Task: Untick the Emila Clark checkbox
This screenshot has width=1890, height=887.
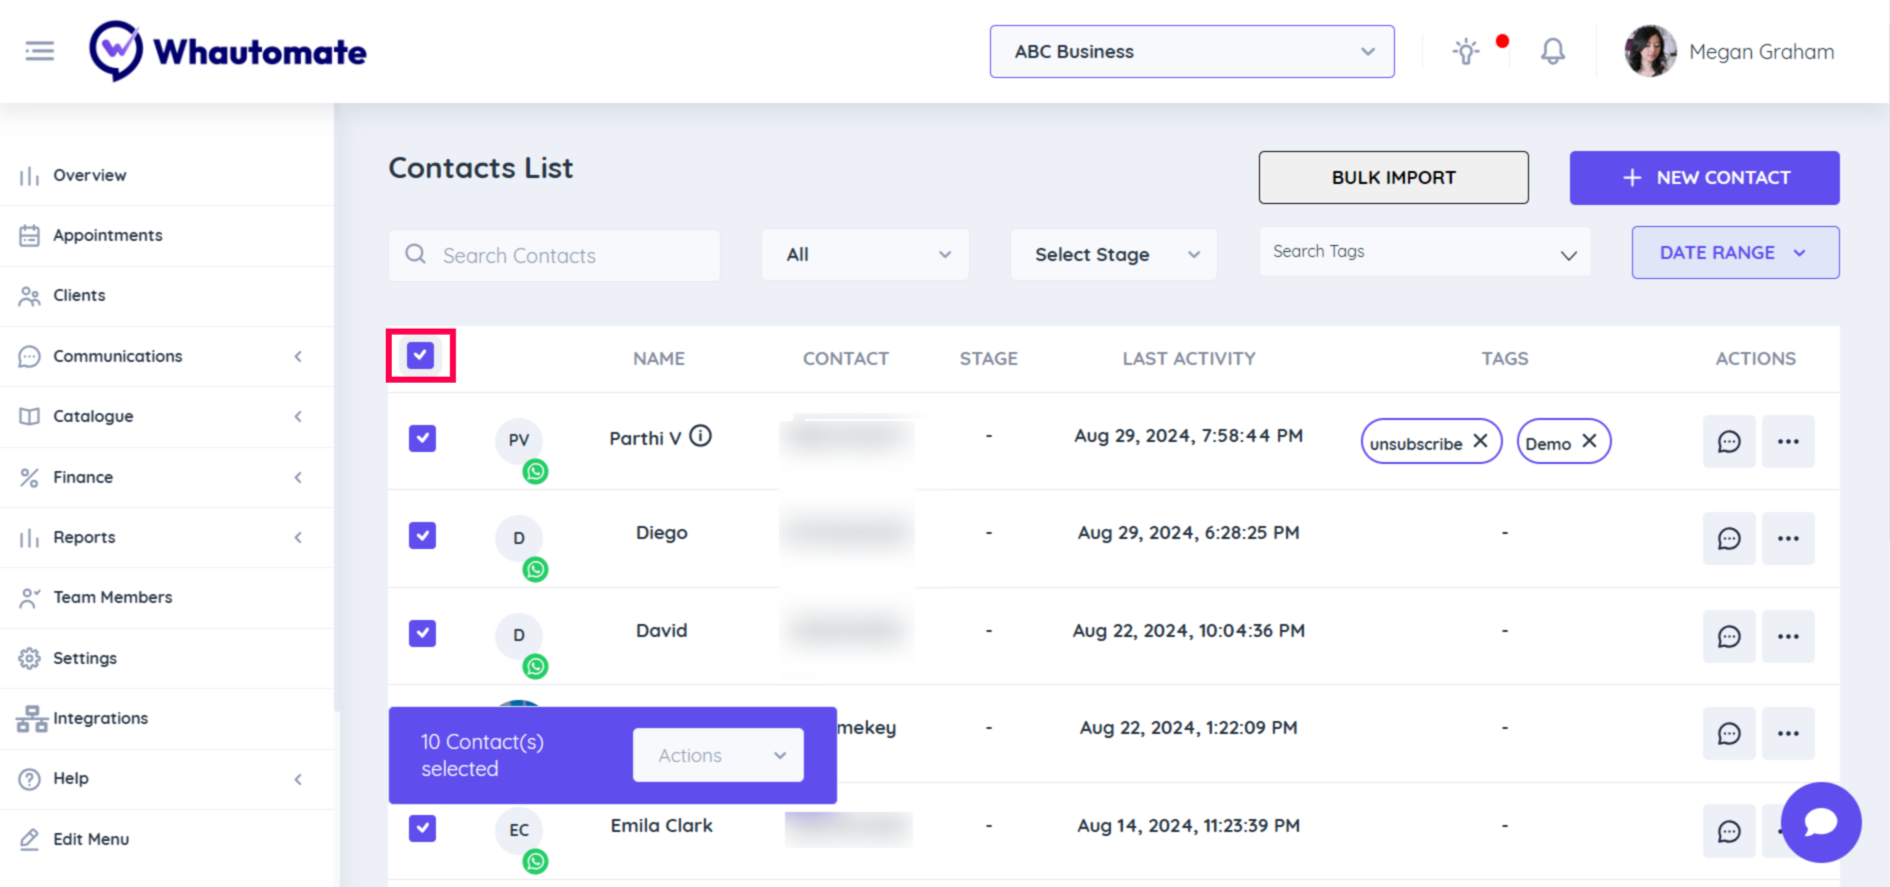Action: (422, 828)
